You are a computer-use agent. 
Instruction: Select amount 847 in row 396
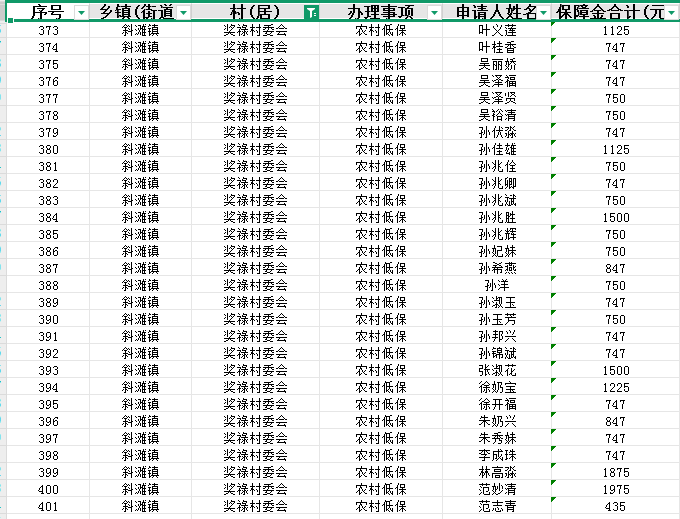[x=615, y=421]
